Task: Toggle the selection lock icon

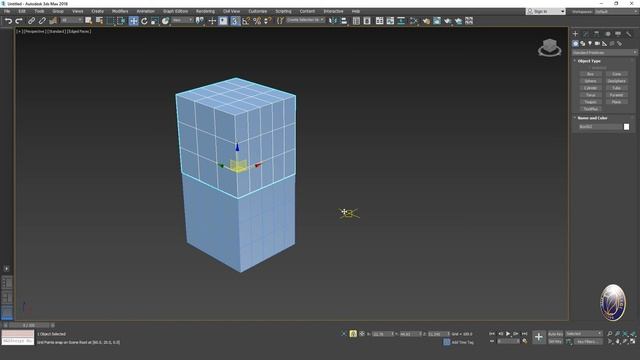Action: pyautogui.click(x=353, y=334)
